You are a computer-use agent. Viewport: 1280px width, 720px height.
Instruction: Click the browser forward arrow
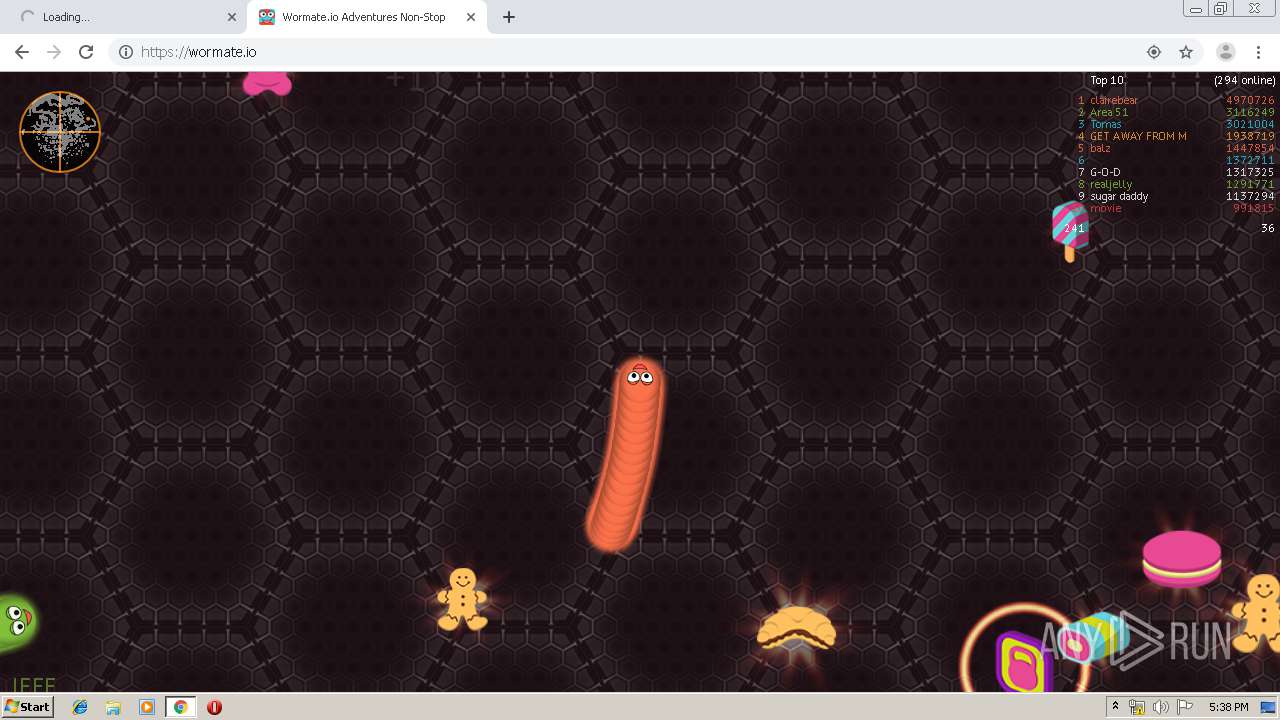(x=54, y=52)
